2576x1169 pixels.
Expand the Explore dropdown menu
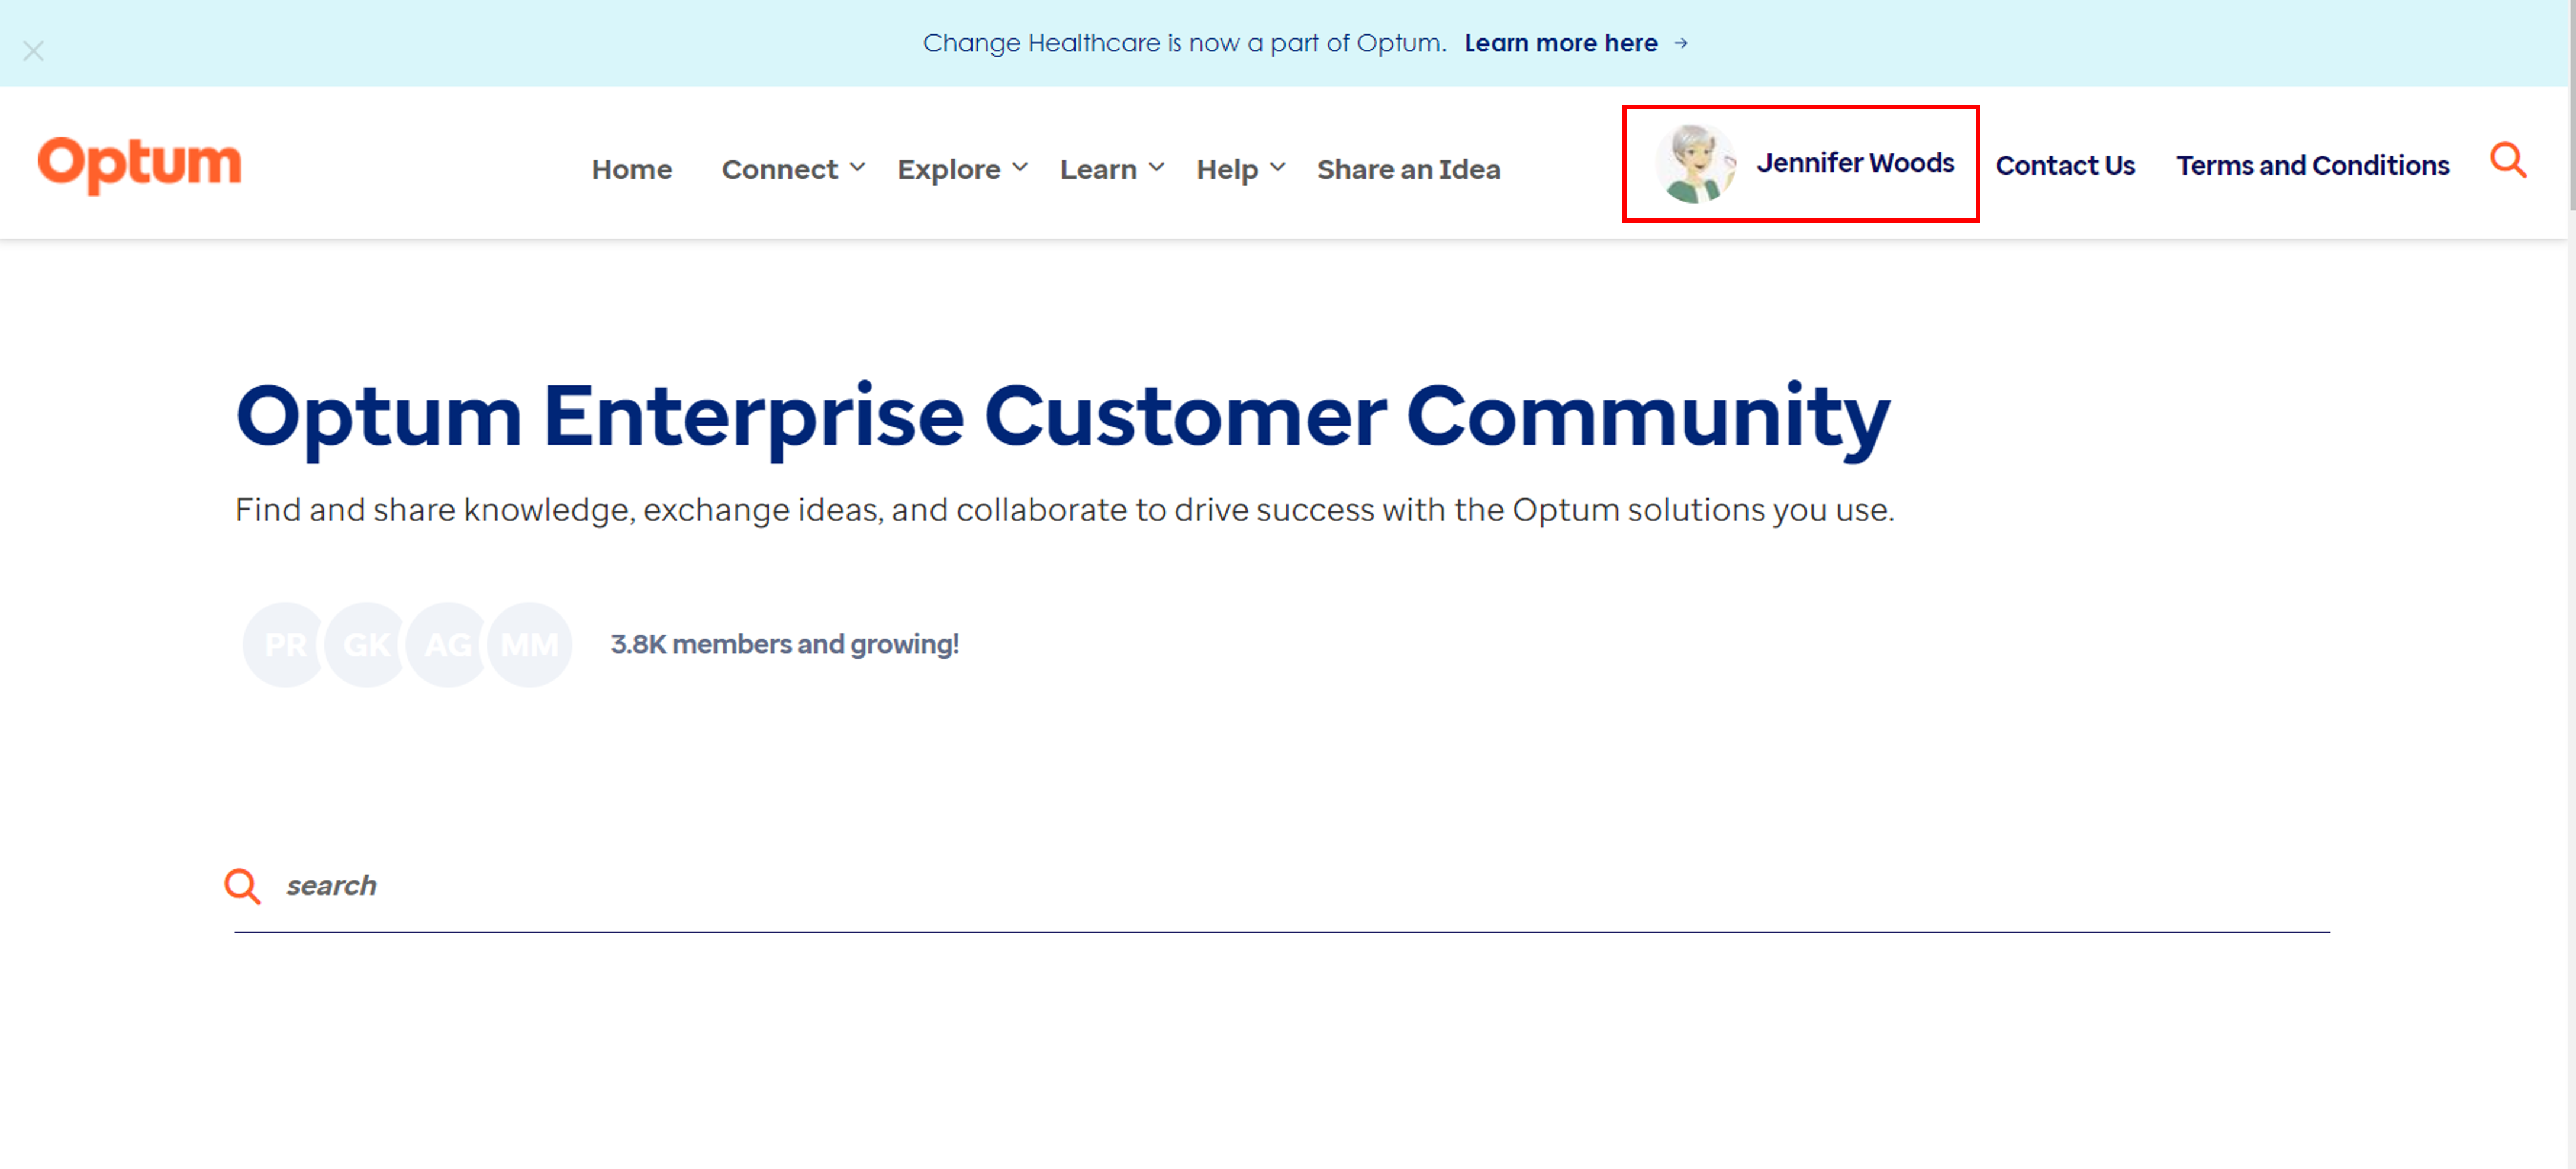pos(961,169)
